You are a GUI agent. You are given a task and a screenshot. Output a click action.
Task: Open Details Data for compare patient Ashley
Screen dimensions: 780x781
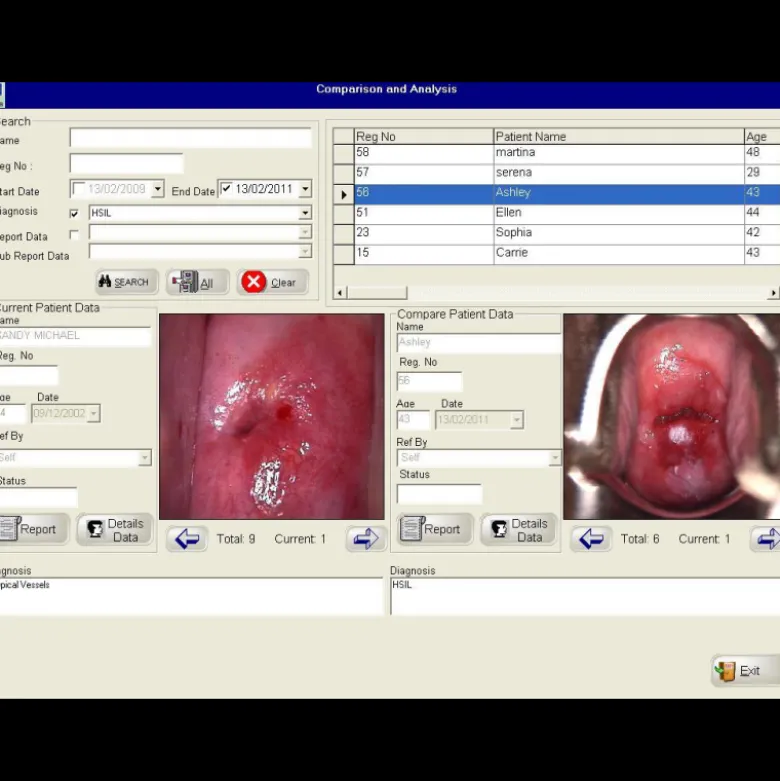pyautogui.click(x=519, y=529)
